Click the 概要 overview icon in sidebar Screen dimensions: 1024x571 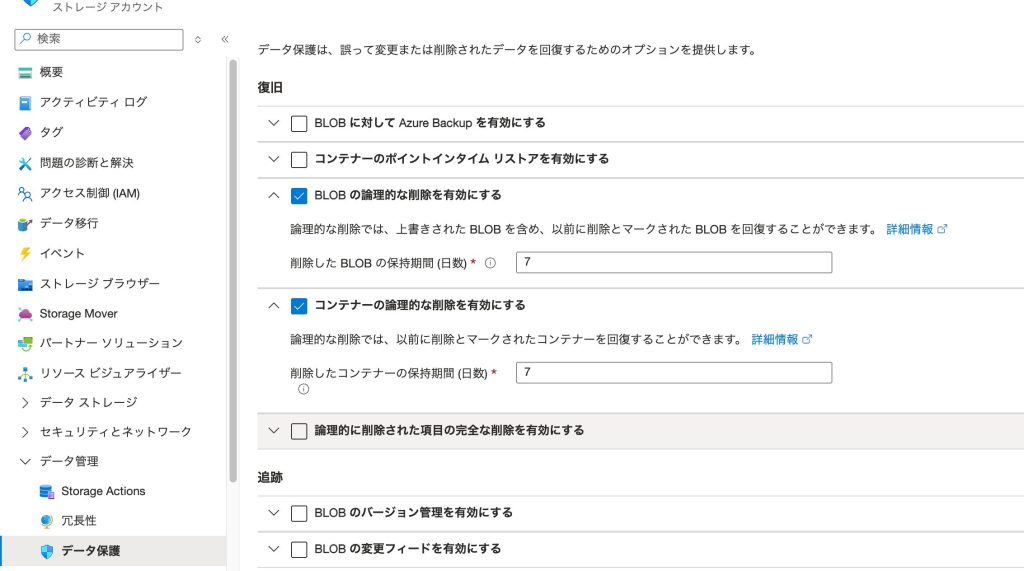point(25,72)
